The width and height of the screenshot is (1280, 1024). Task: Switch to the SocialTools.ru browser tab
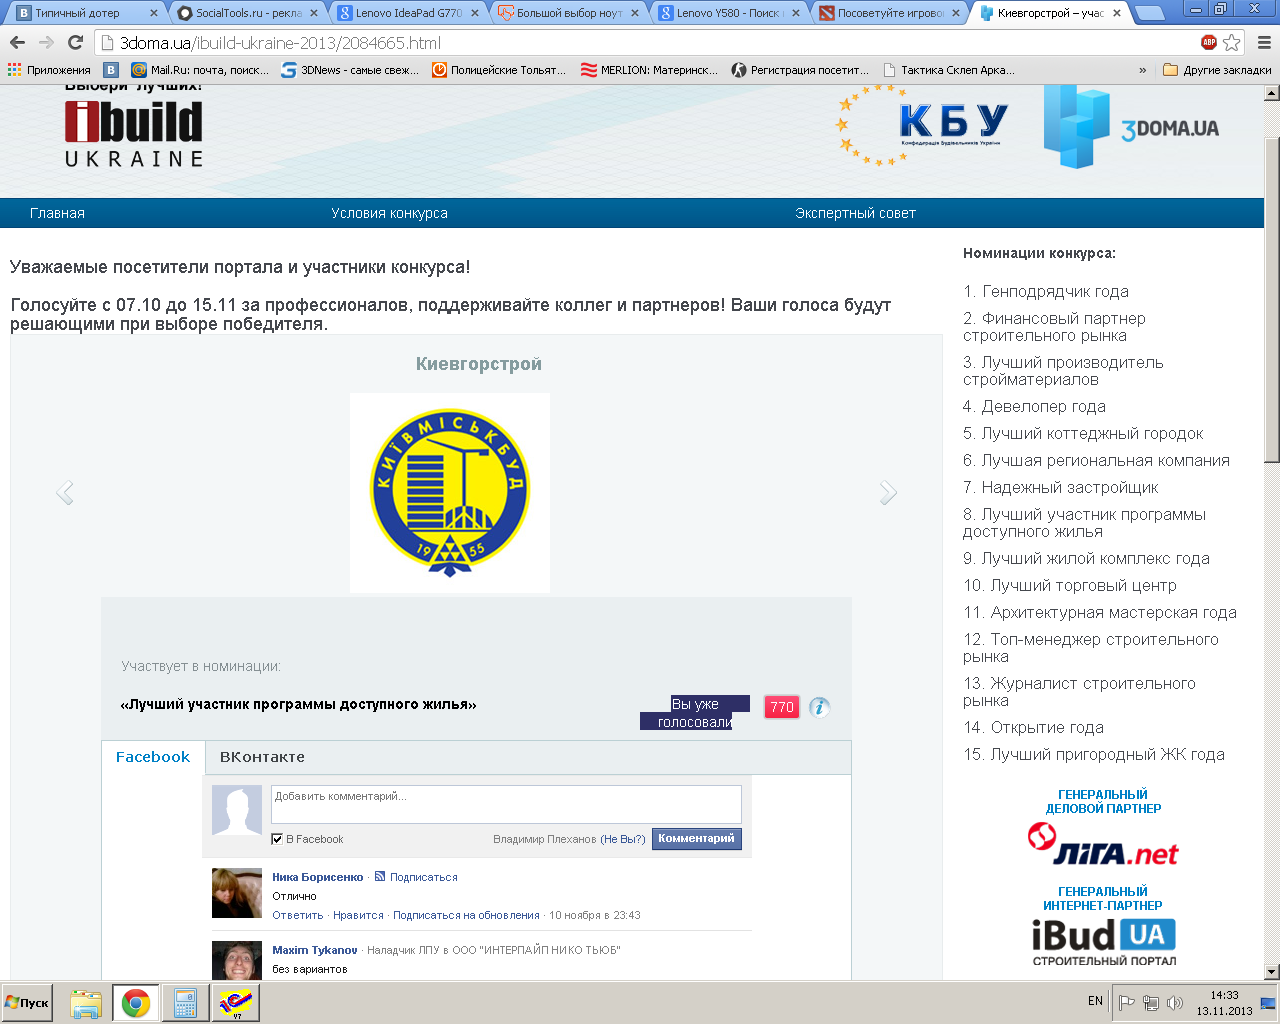[248, 13]
